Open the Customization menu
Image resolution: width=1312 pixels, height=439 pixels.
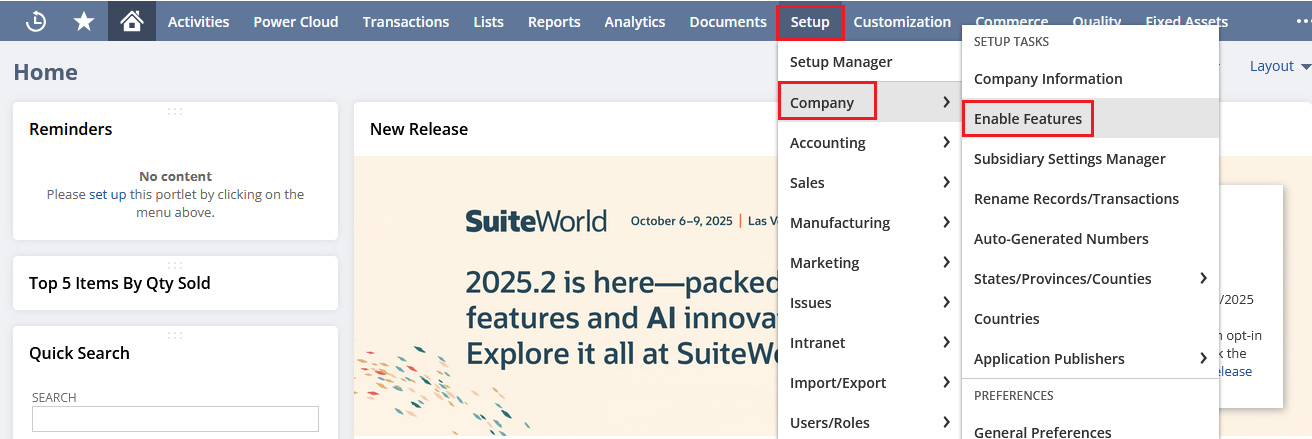[x=902, y=21]
